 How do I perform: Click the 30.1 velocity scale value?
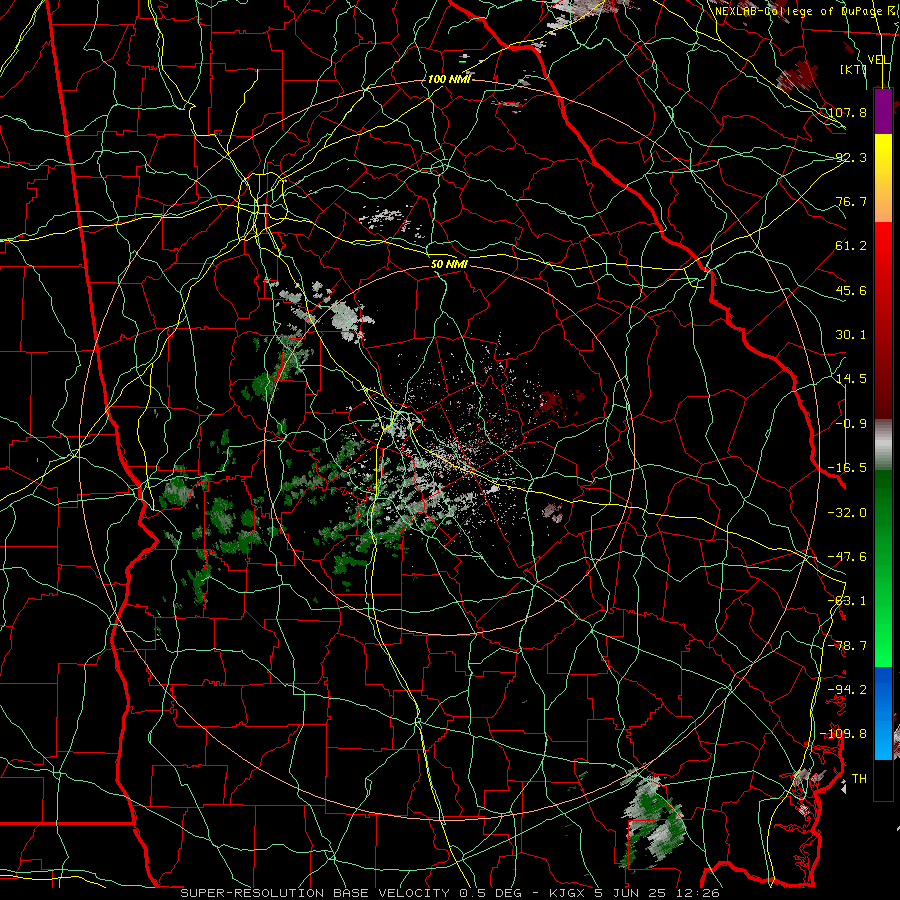coord(851,335)
